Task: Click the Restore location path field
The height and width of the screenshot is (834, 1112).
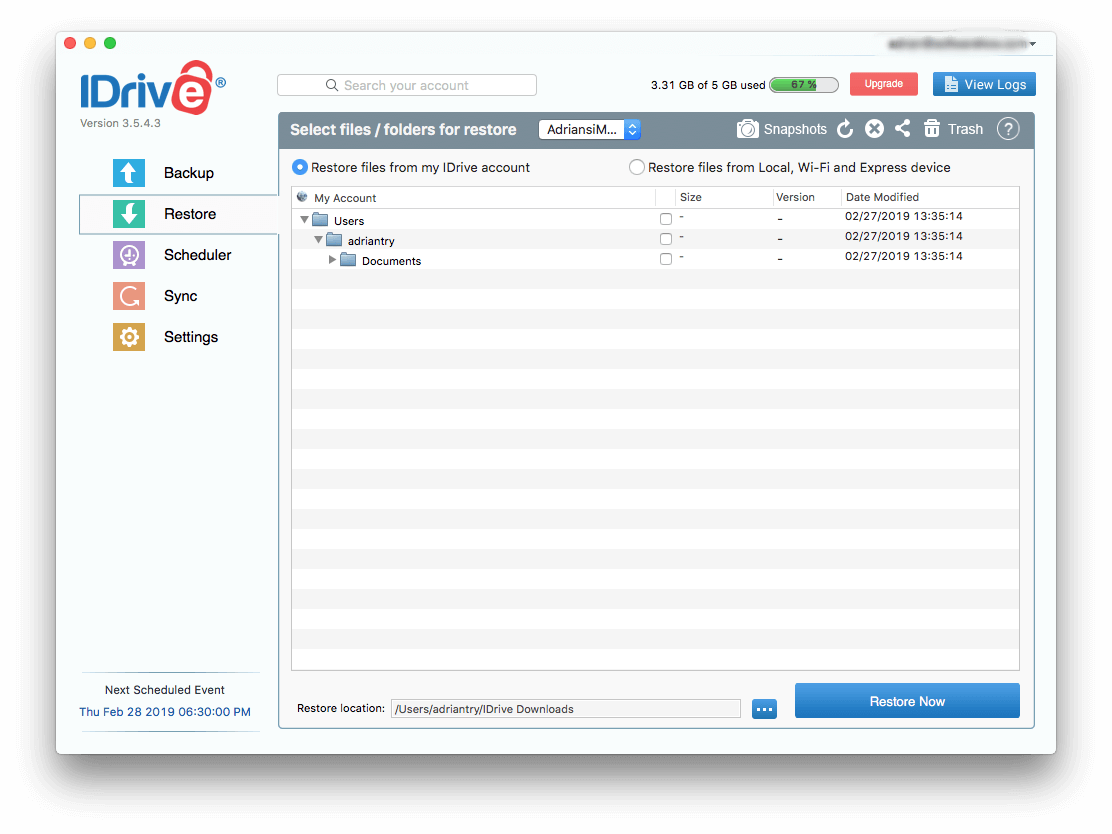Action: pyautogui.click(x=566, y=709)
